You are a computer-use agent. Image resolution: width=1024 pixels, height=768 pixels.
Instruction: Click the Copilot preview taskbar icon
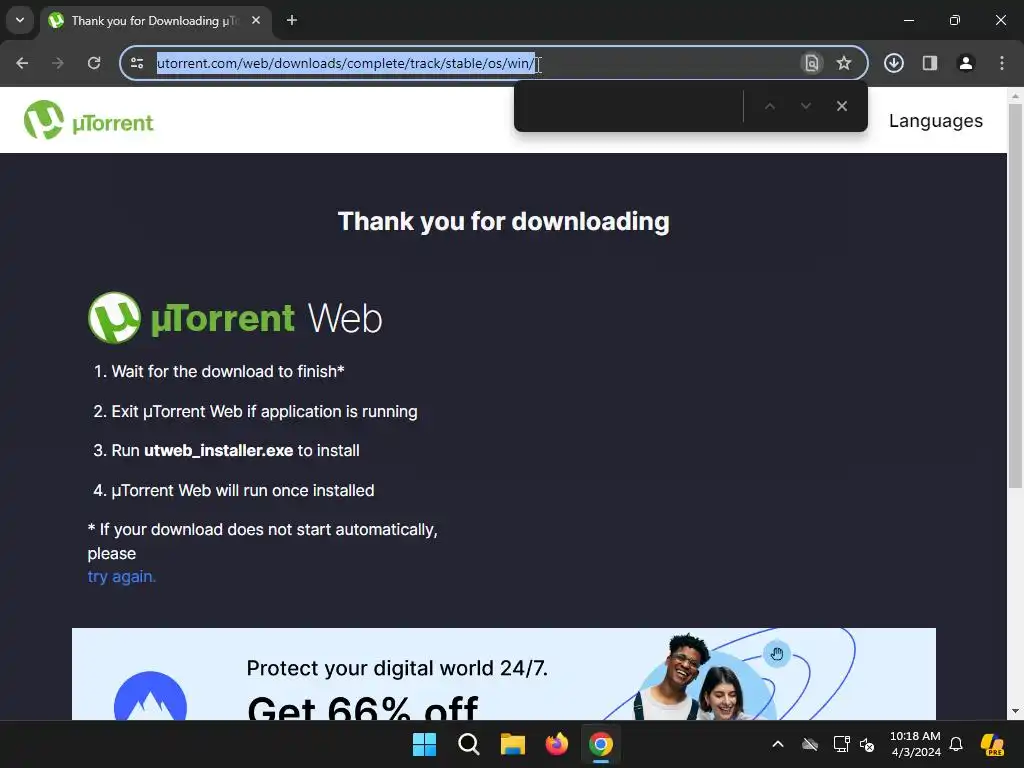pos(992,744)
